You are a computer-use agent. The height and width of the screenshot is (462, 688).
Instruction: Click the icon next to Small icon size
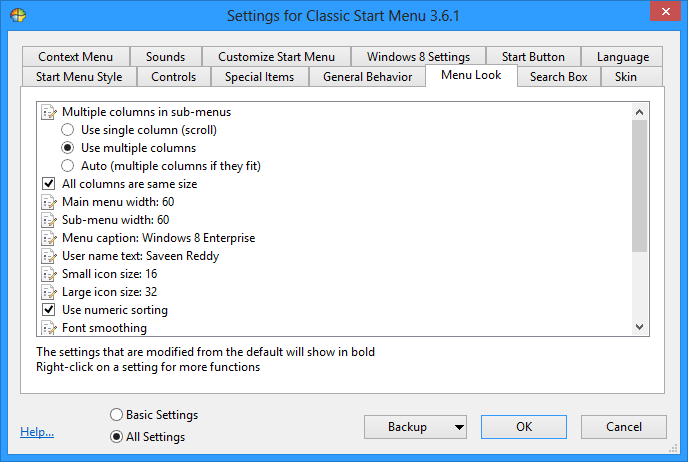49,274
